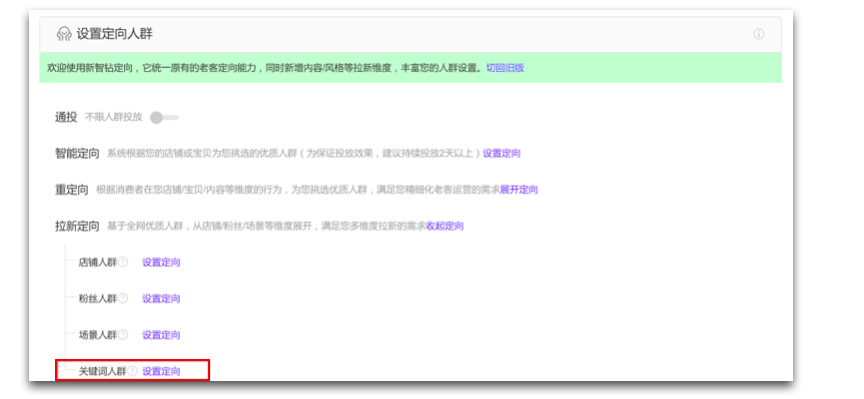Screen dimensions: 864x399
Task: Click the audience icon beside 设置定向人群
Action: click(x=64, y=34)
